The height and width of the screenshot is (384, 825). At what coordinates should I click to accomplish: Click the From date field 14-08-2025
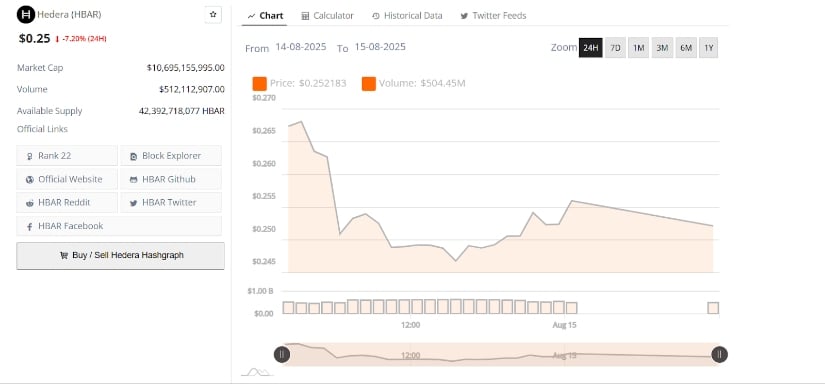point(300,47)
